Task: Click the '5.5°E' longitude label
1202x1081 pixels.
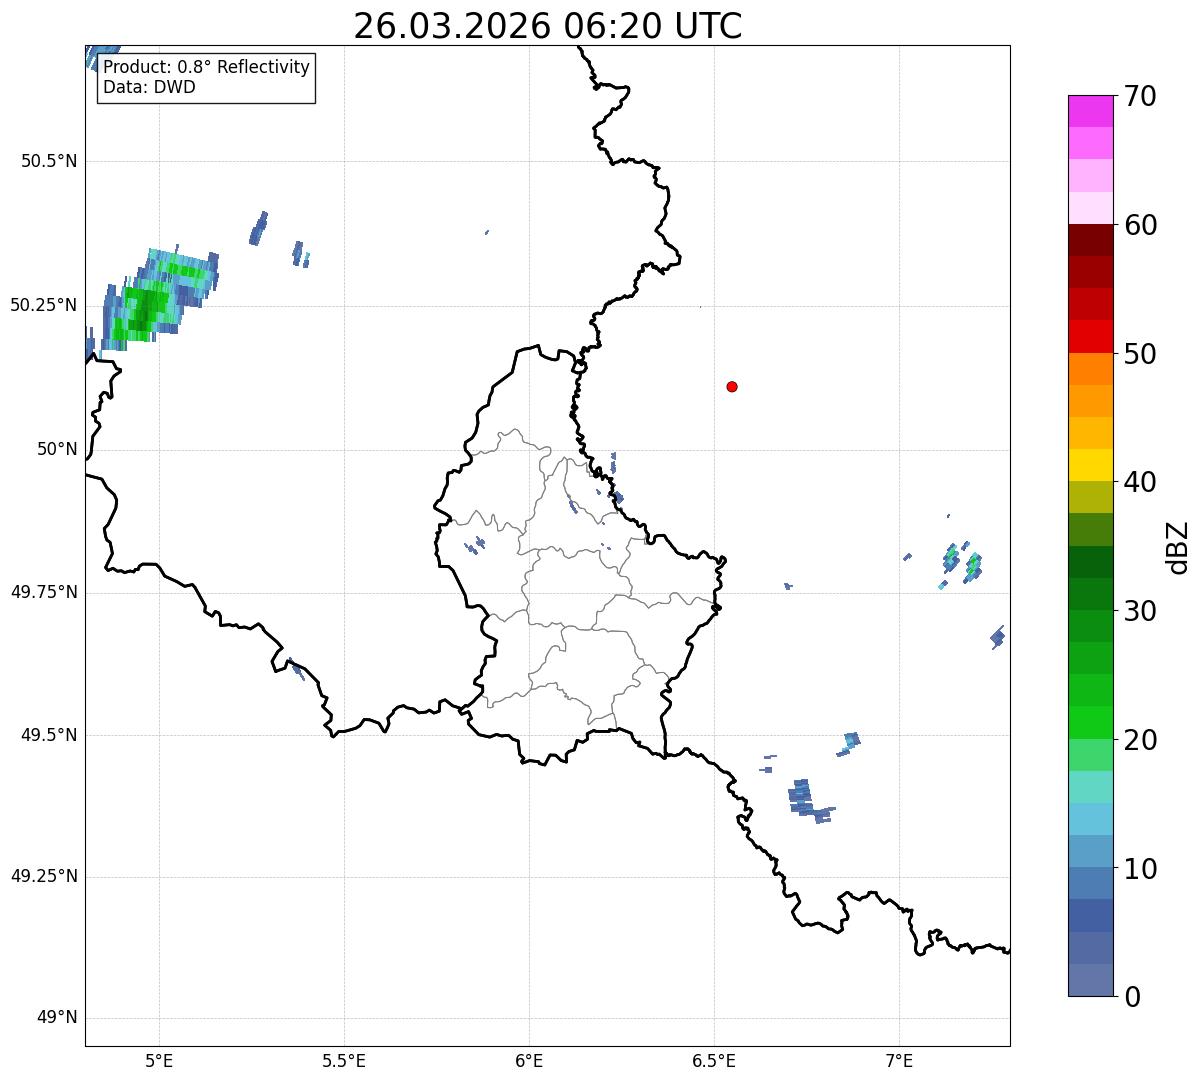Action: [344, 1060]
